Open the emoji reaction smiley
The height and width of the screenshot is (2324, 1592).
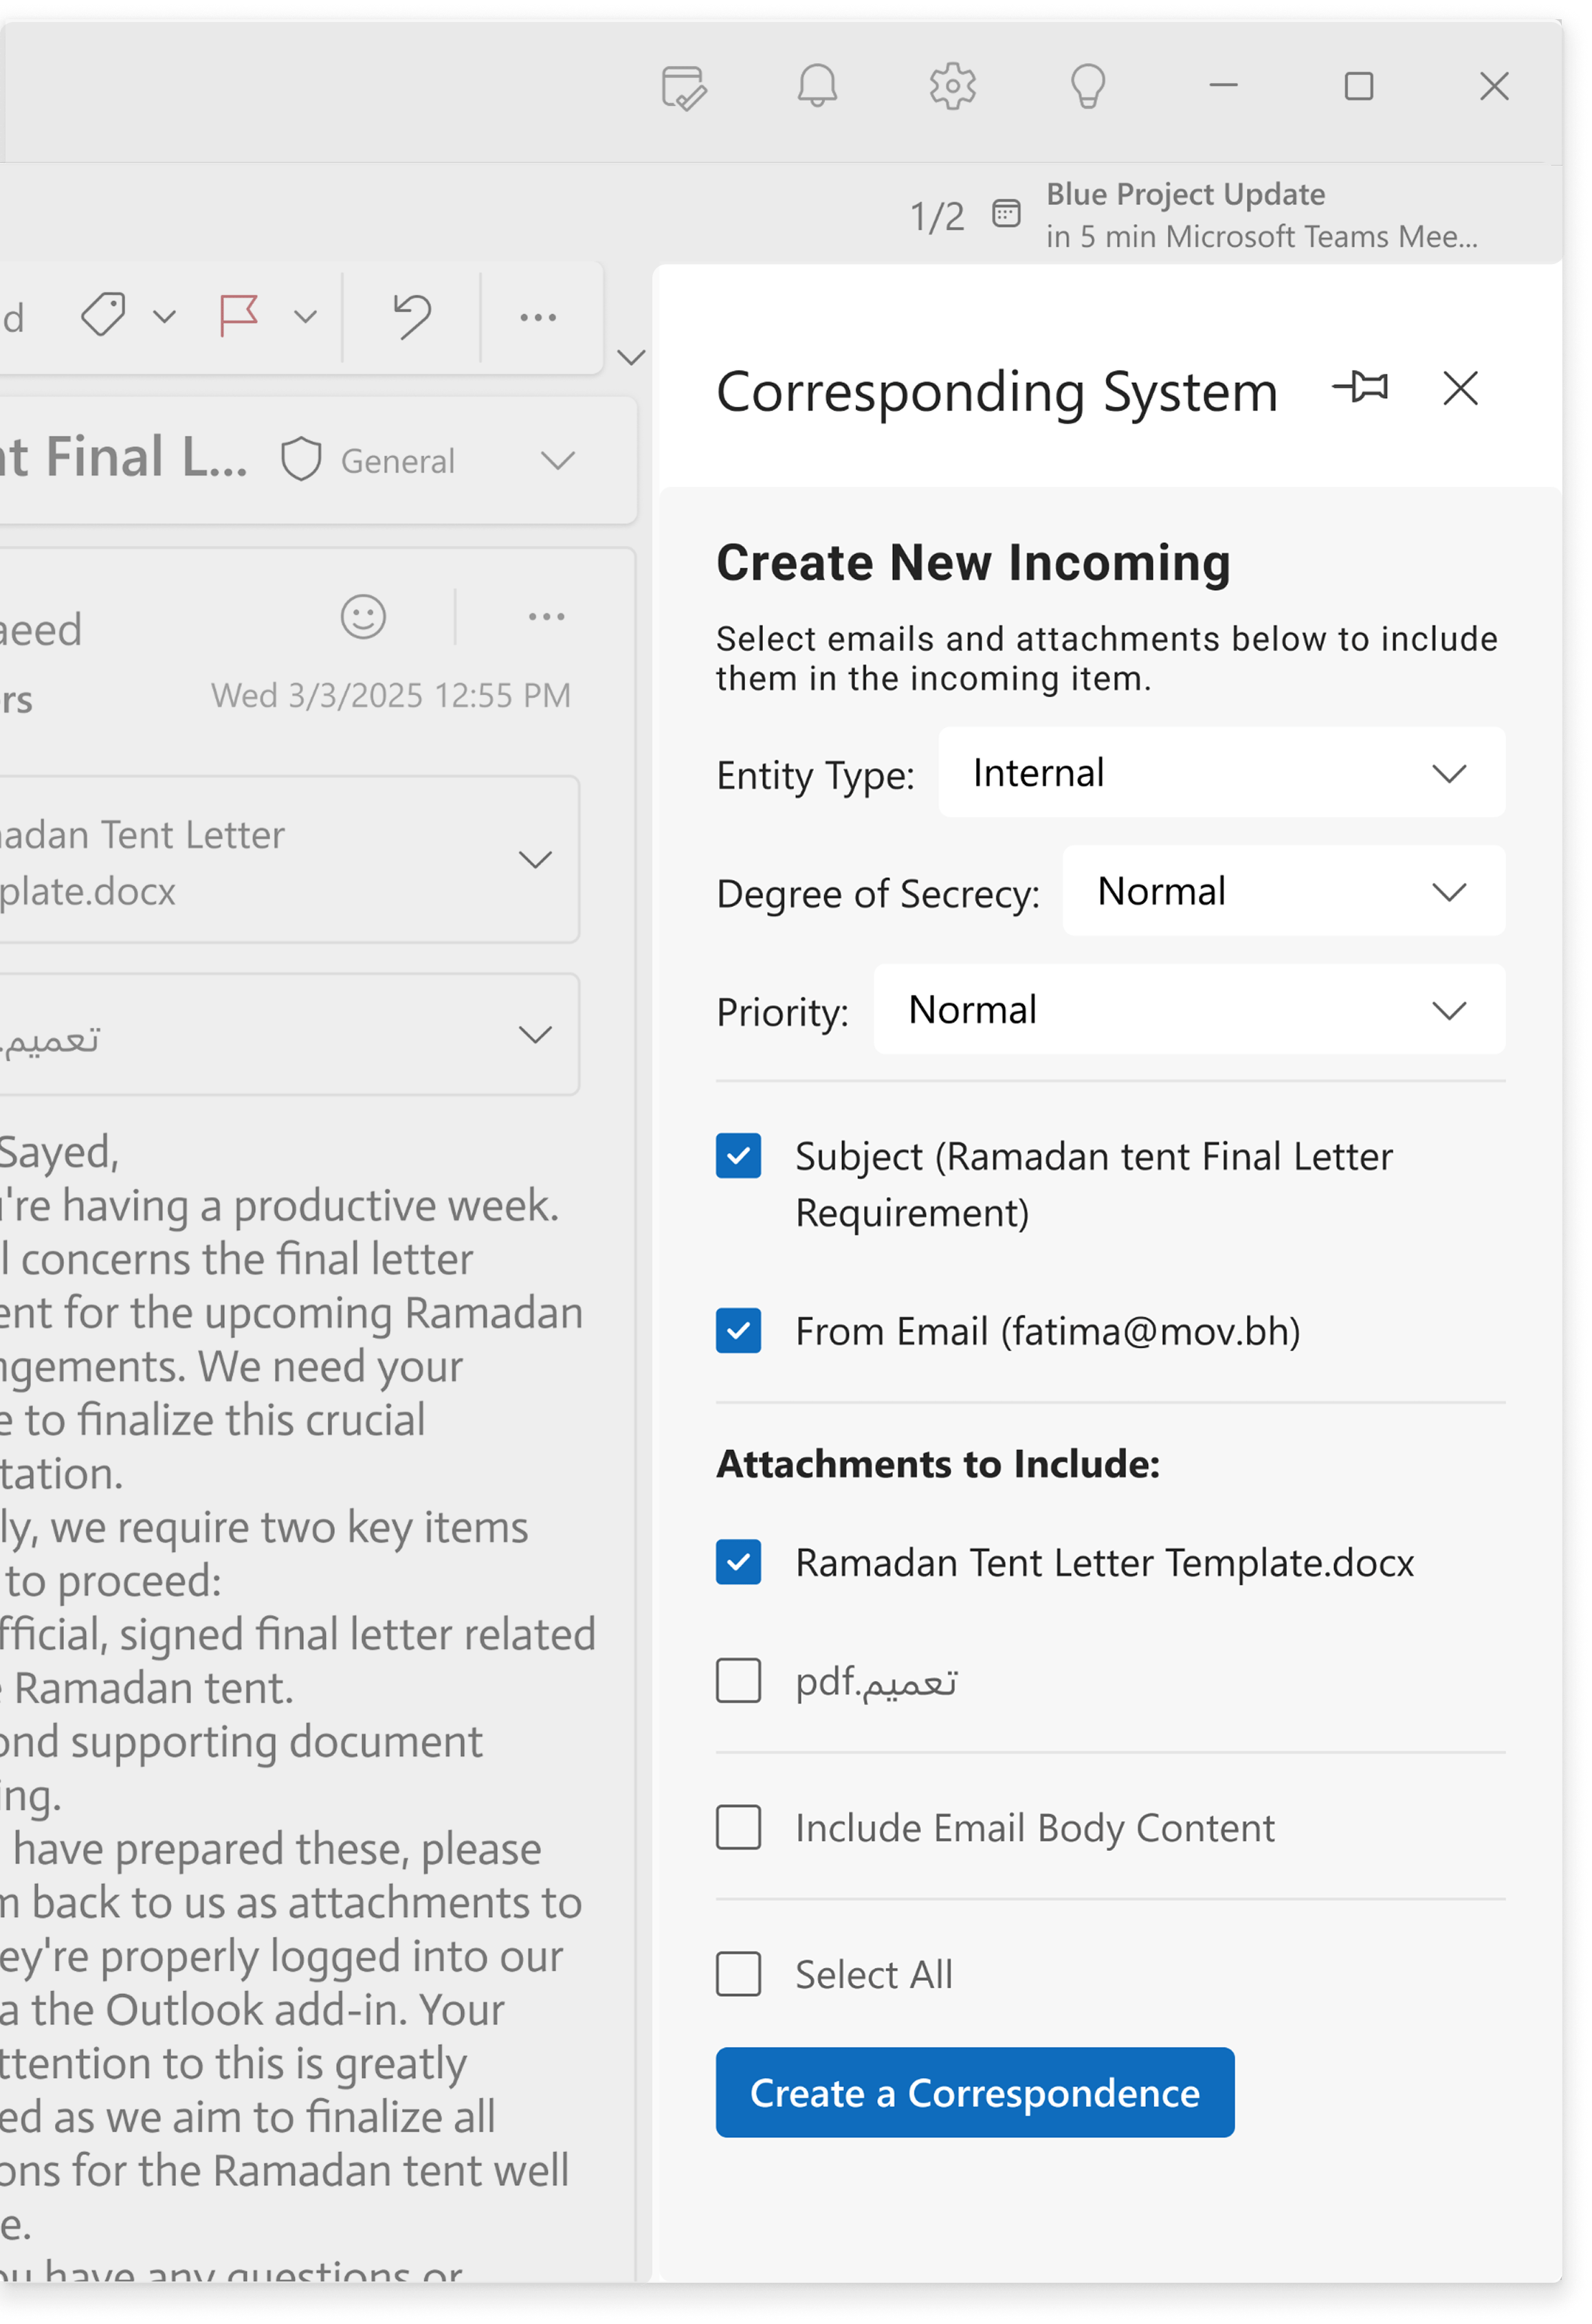(x=363, y=616)
